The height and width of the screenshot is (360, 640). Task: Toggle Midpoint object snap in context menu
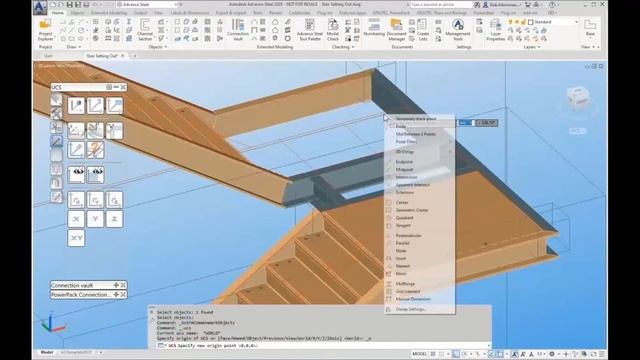404,169
